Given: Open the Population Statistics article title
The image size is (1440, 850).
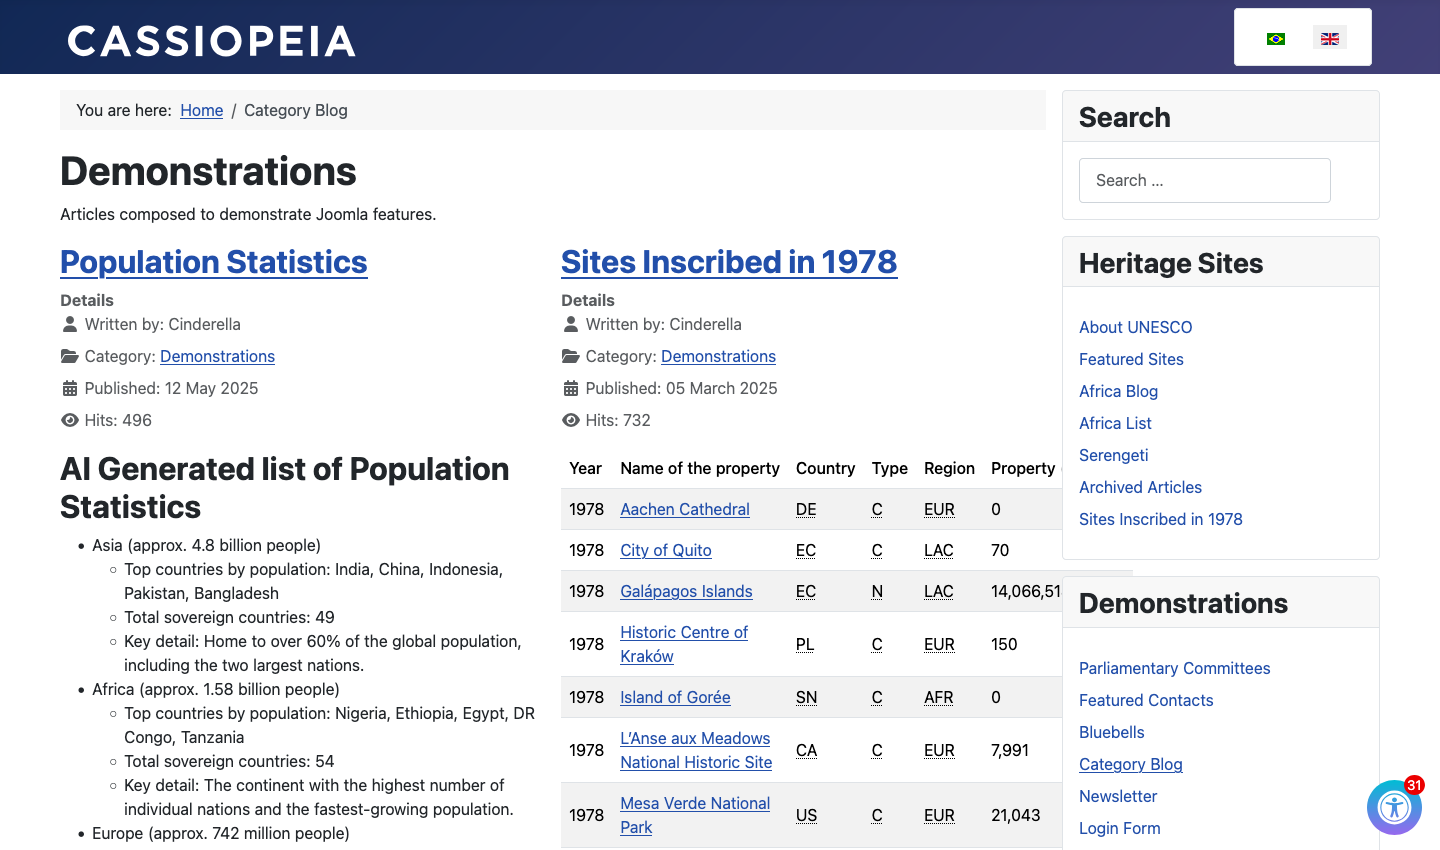Looking at the screenshot, I should (214, 262).
